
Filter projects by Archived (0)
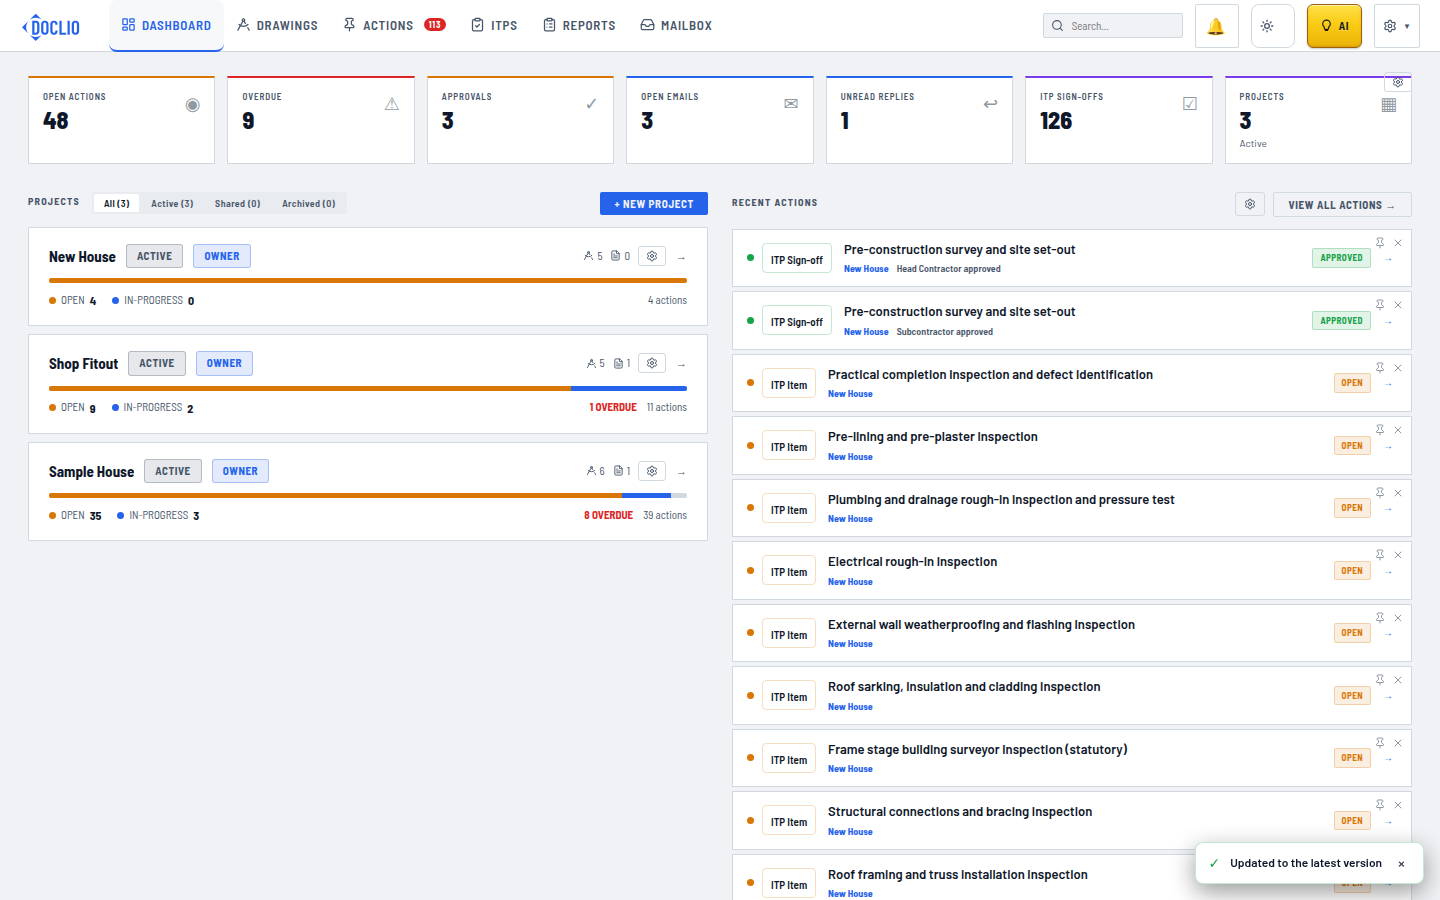(x=308, y=203)
